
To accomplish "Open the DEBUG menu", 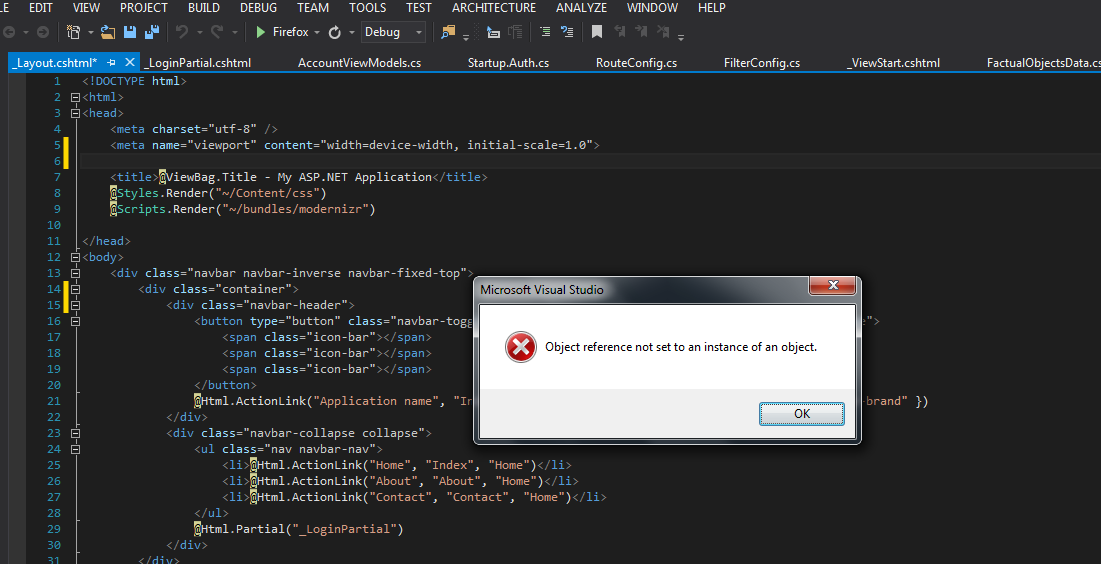I will [258, 8].
